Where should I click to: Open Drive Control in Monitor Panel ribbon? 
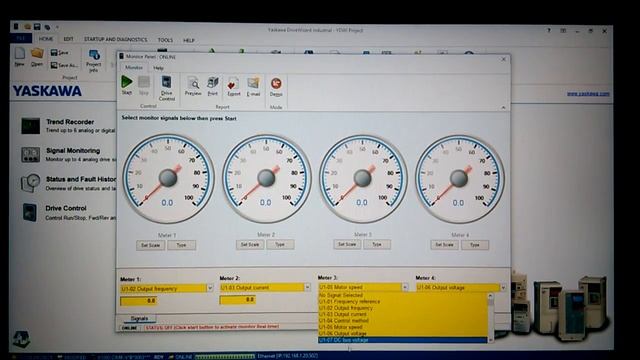[167, 88]
